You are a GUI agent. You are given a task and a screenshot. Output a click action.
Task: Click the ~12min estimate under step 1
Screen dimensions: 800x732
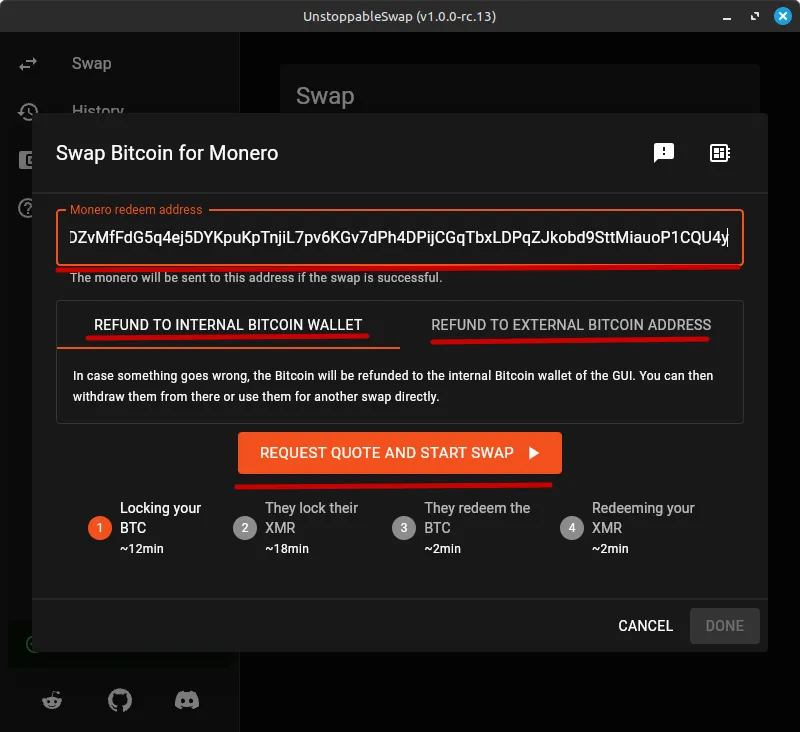[142, 549]
